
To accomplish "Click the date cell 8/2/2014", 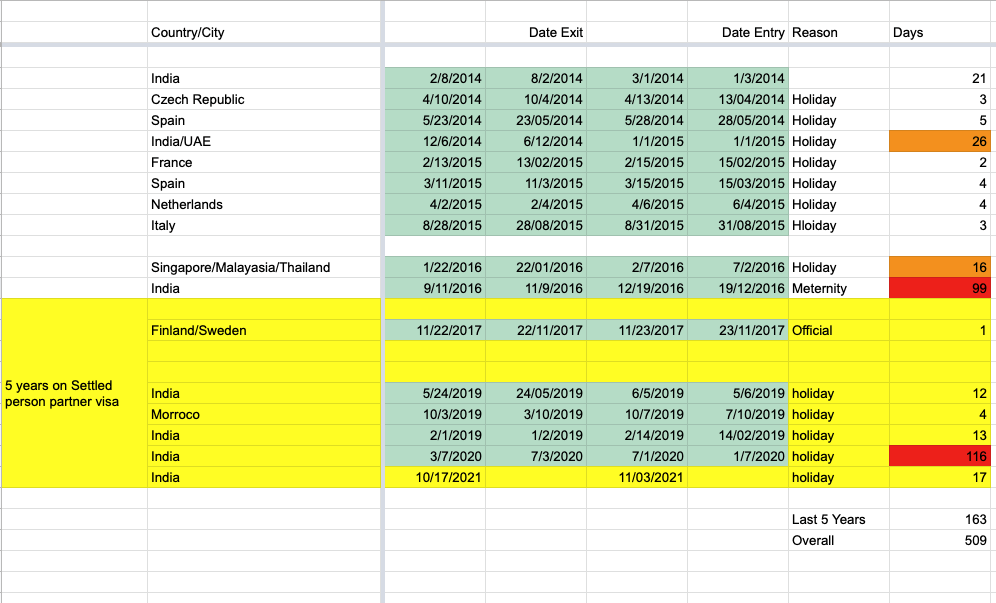I will click(536, 78).
